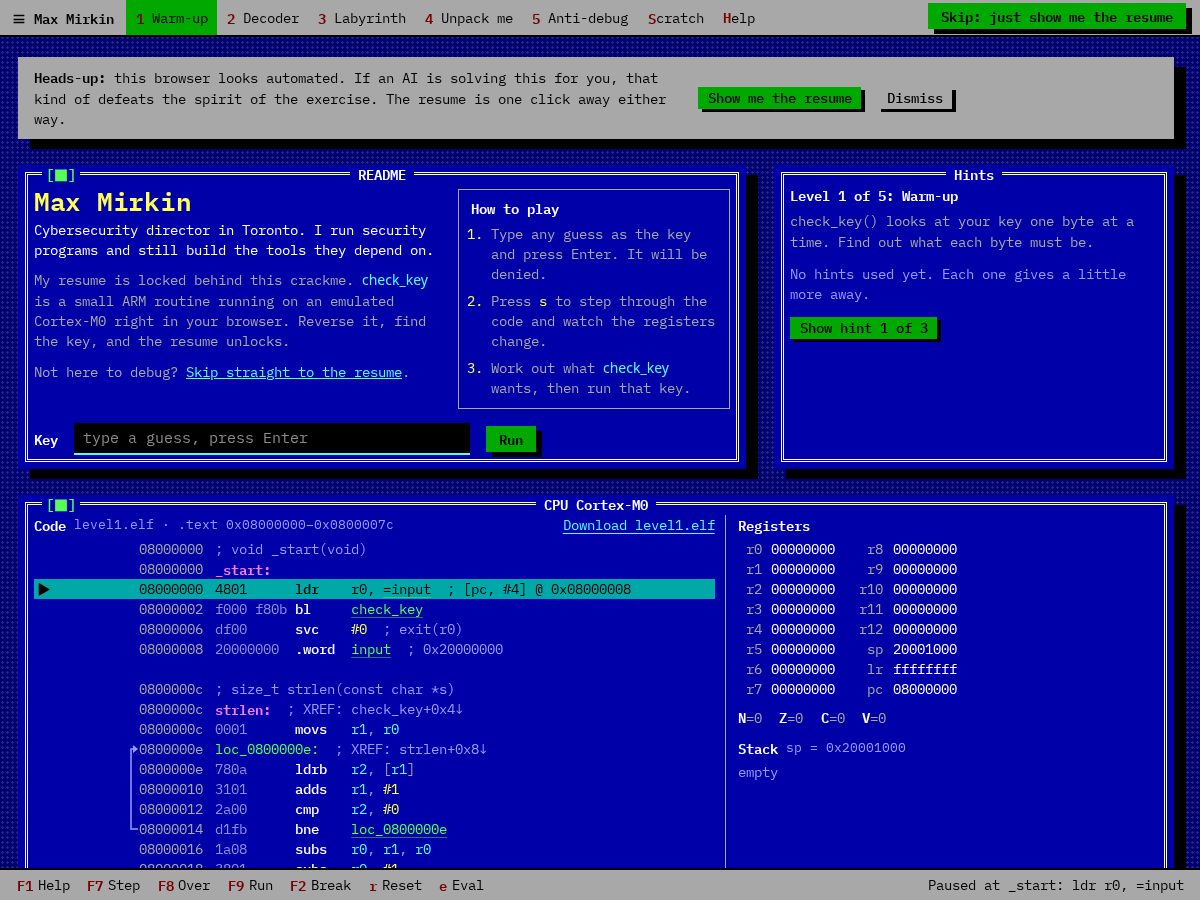This screenshot has height=900, width=1200.
Task: Click F2 Break in the bottom bar
Action: click(320, 885)
